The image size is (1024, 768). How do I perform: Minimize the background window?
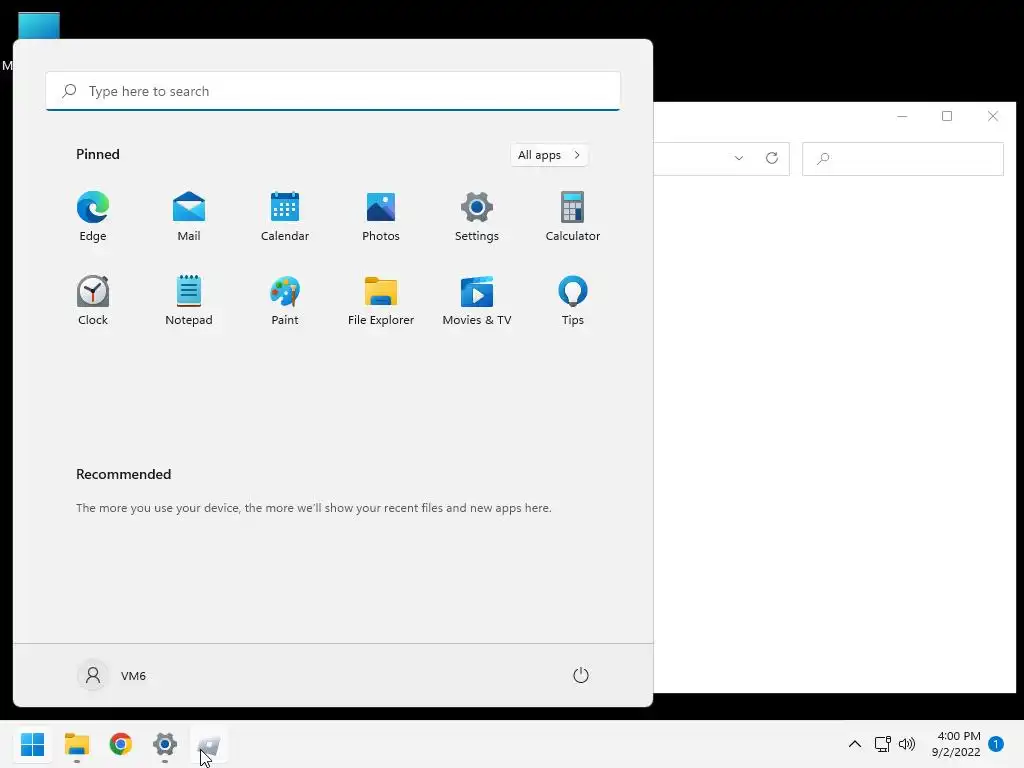(903, 116)
